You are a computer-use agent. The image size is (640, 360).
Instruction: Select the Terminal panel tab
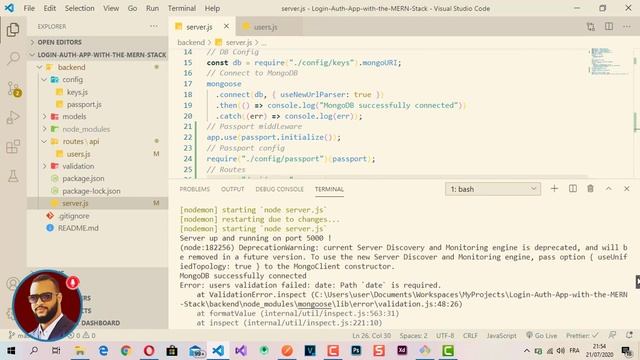[x=329, y=189]
